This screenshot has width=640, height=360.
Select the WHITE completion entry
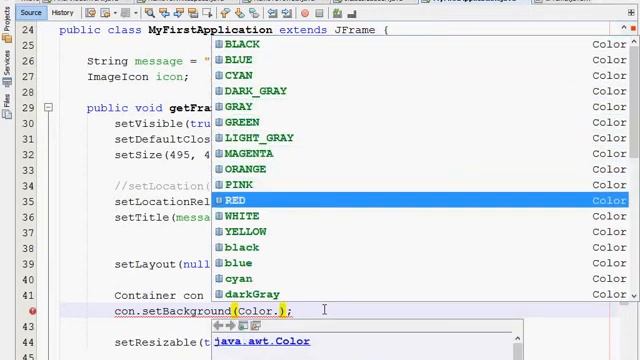tap(420, 216)
